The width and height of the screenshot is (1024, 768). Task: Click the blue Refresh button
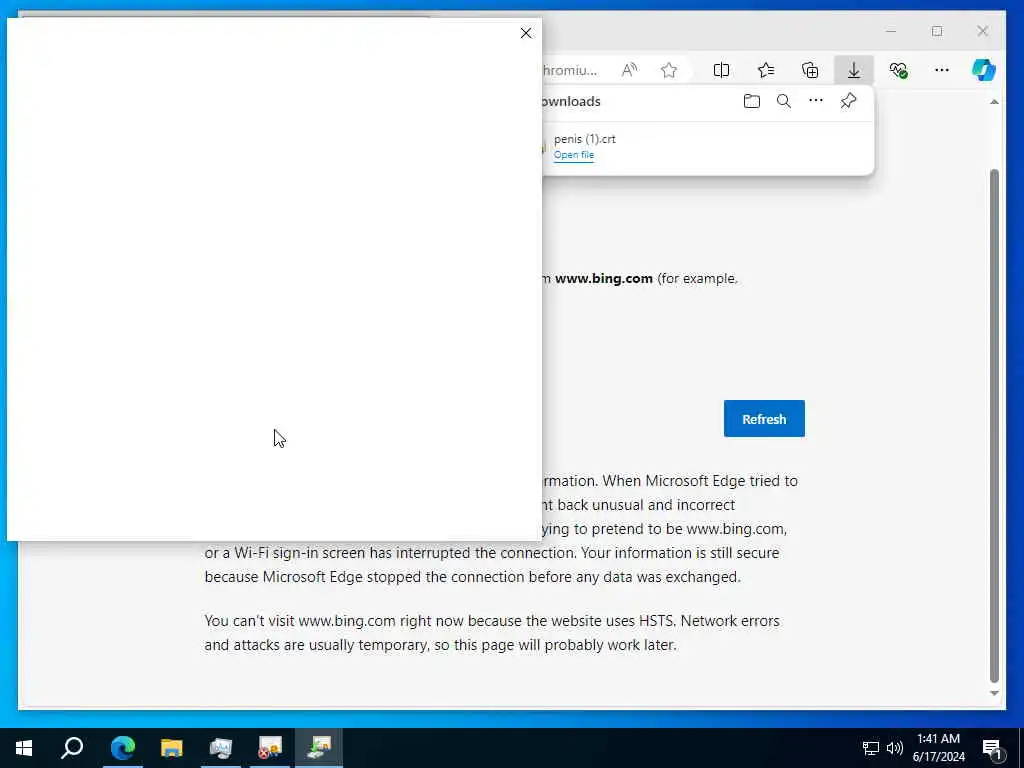click(764, 419)
